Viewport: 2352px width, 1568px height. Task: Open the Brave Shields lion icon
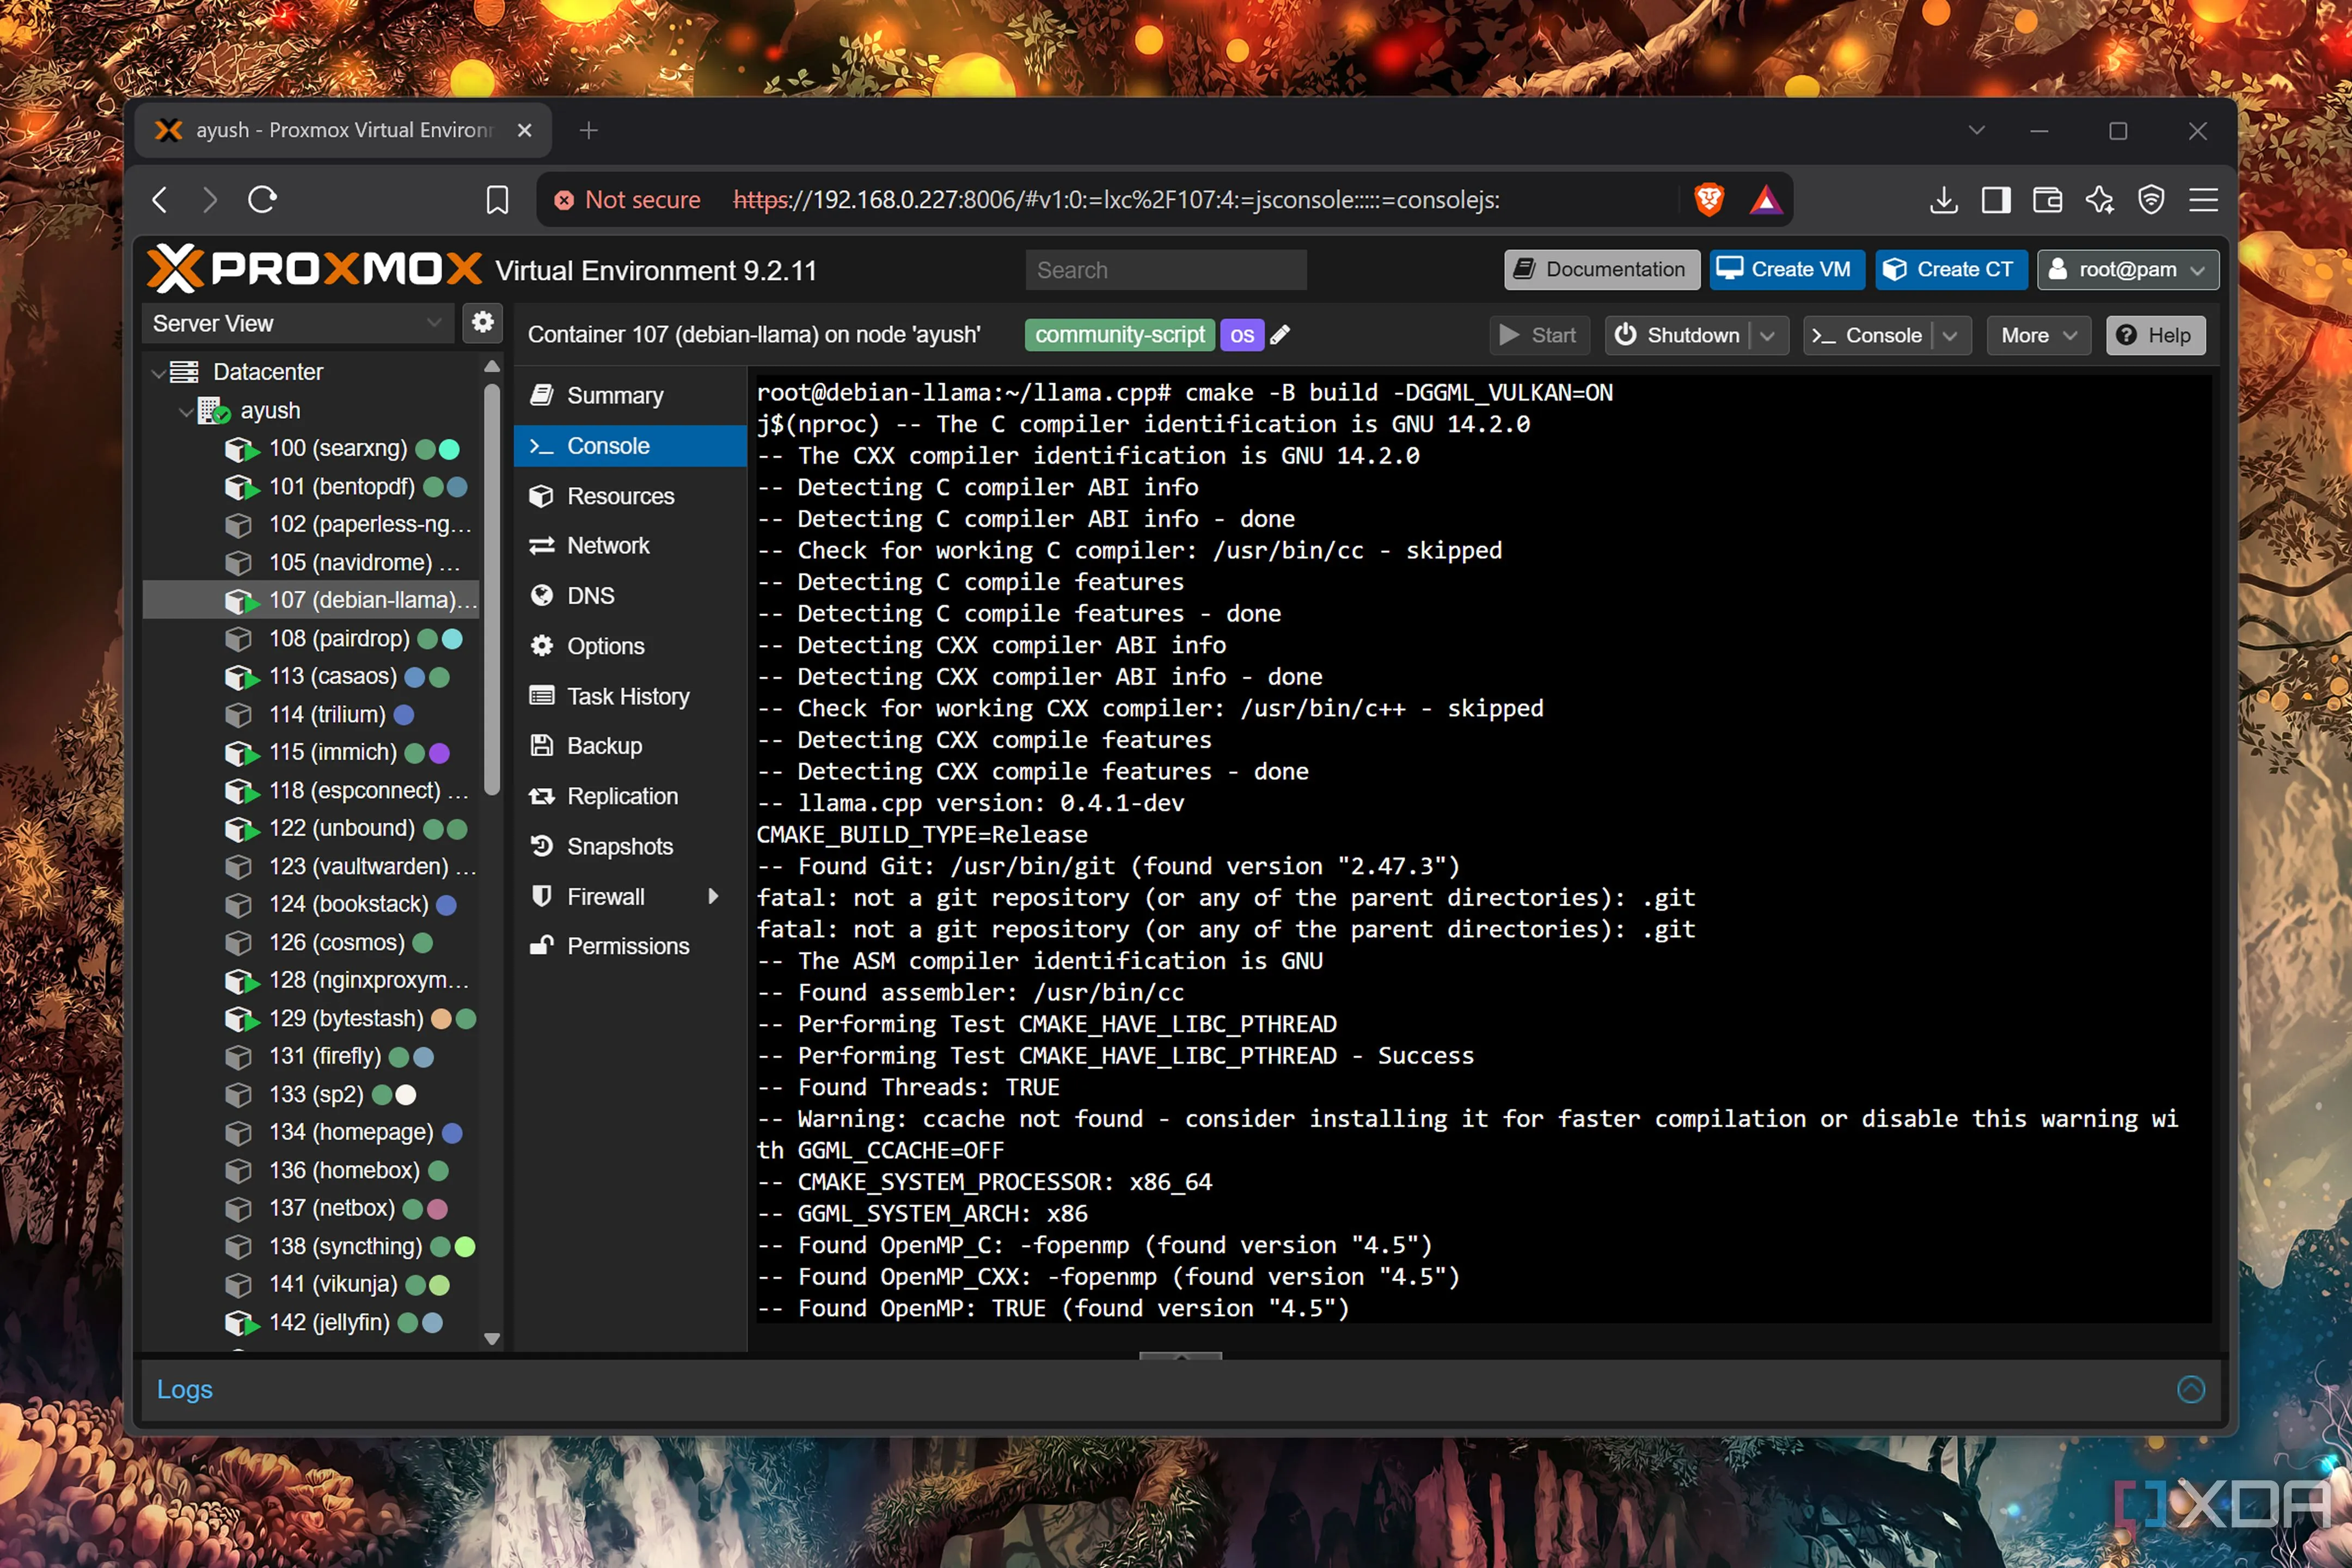(1709, 200)
